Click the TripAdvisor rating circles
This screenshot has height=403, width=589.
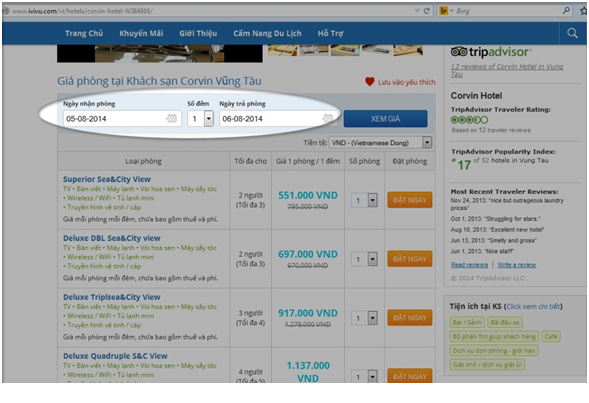tap(469, 120)
